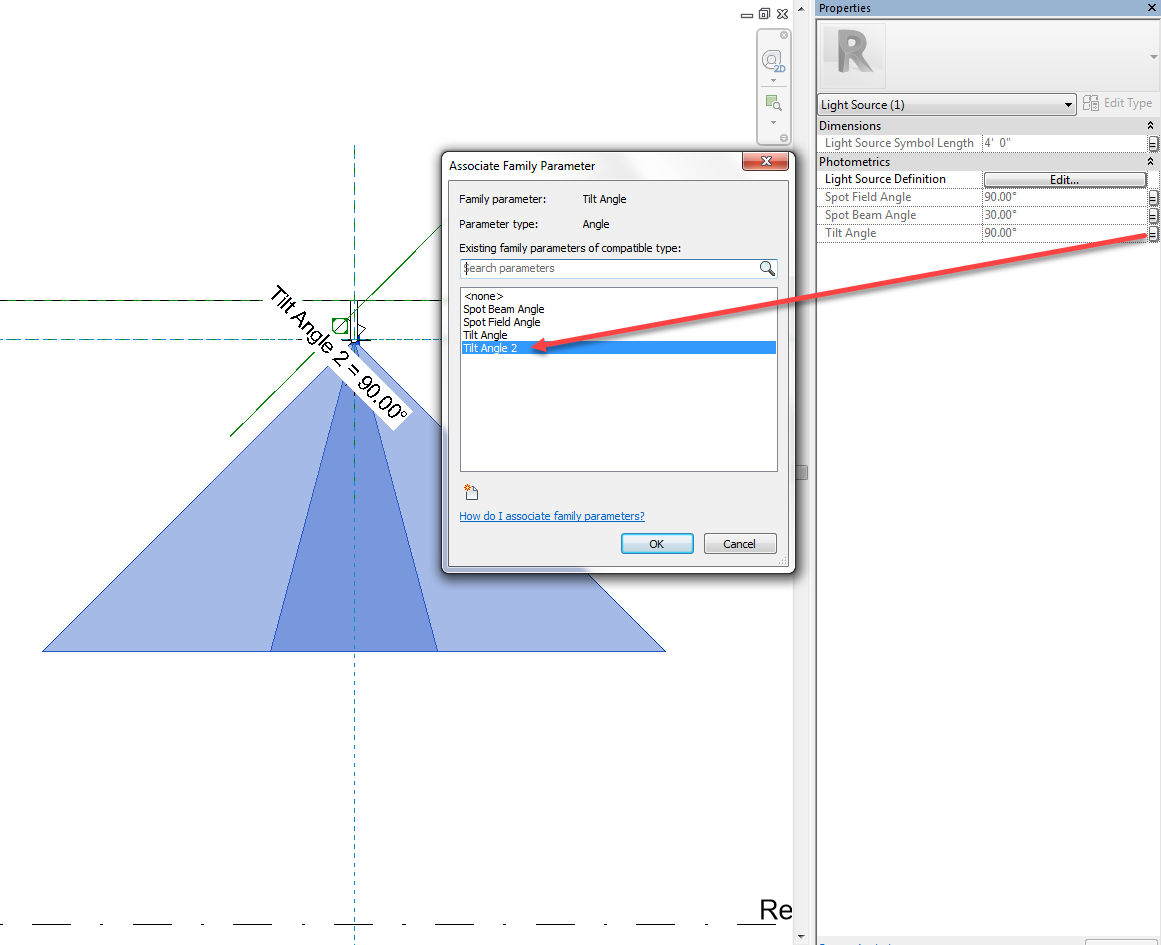Image resolution: width=1161 pixels, height=945 pixels.
Task: Select the 2D SteeringWheel navigation tool
Action: pyautogui.click(x=773, y=58)
